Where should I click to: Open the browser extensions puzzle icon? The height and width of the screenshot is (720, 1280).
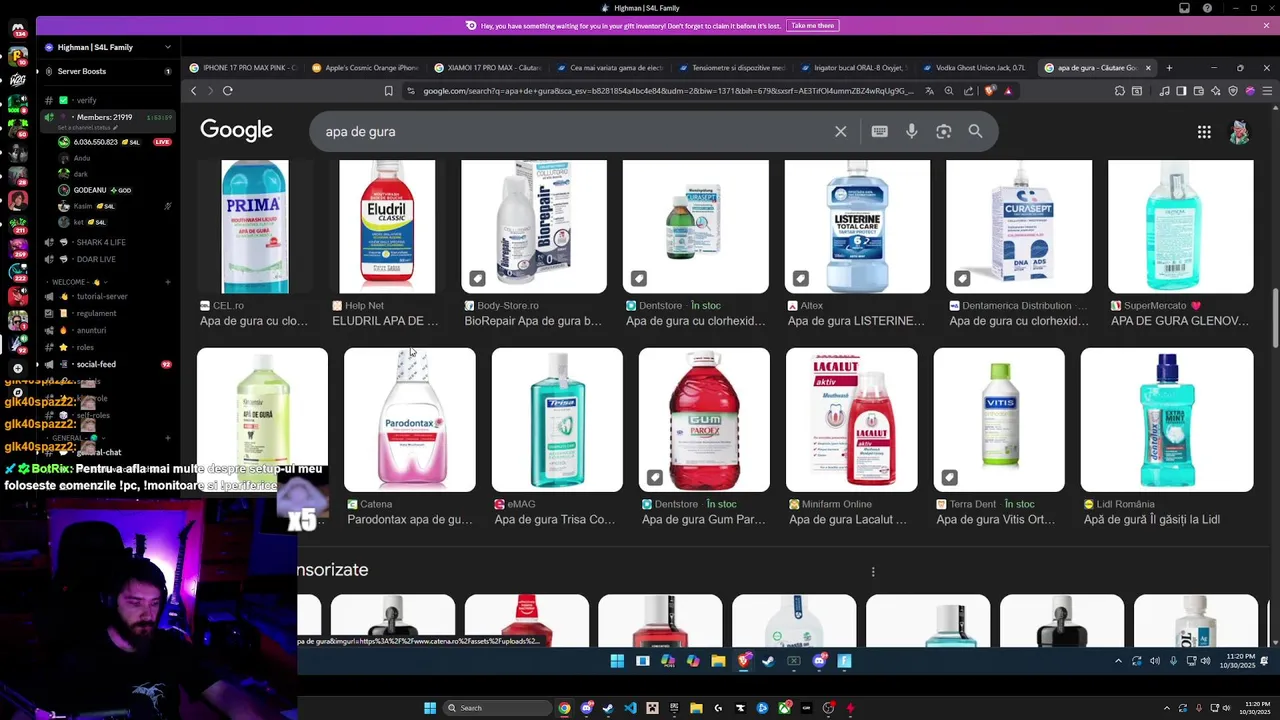coord(1119,91)
